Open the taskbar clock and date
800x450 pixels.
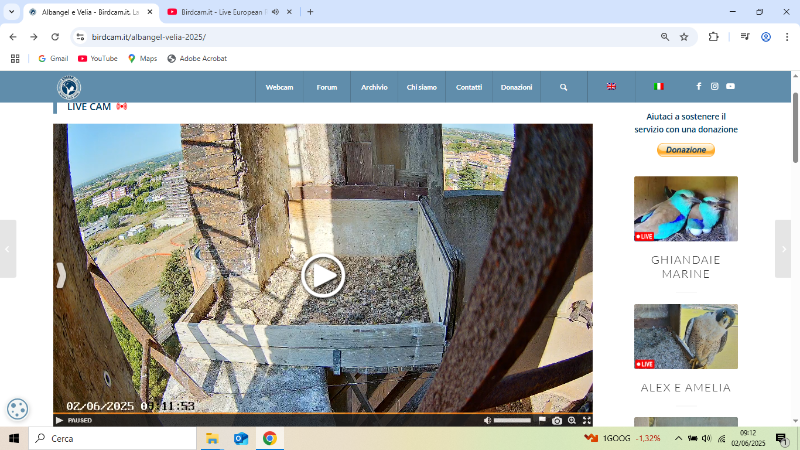748,438
